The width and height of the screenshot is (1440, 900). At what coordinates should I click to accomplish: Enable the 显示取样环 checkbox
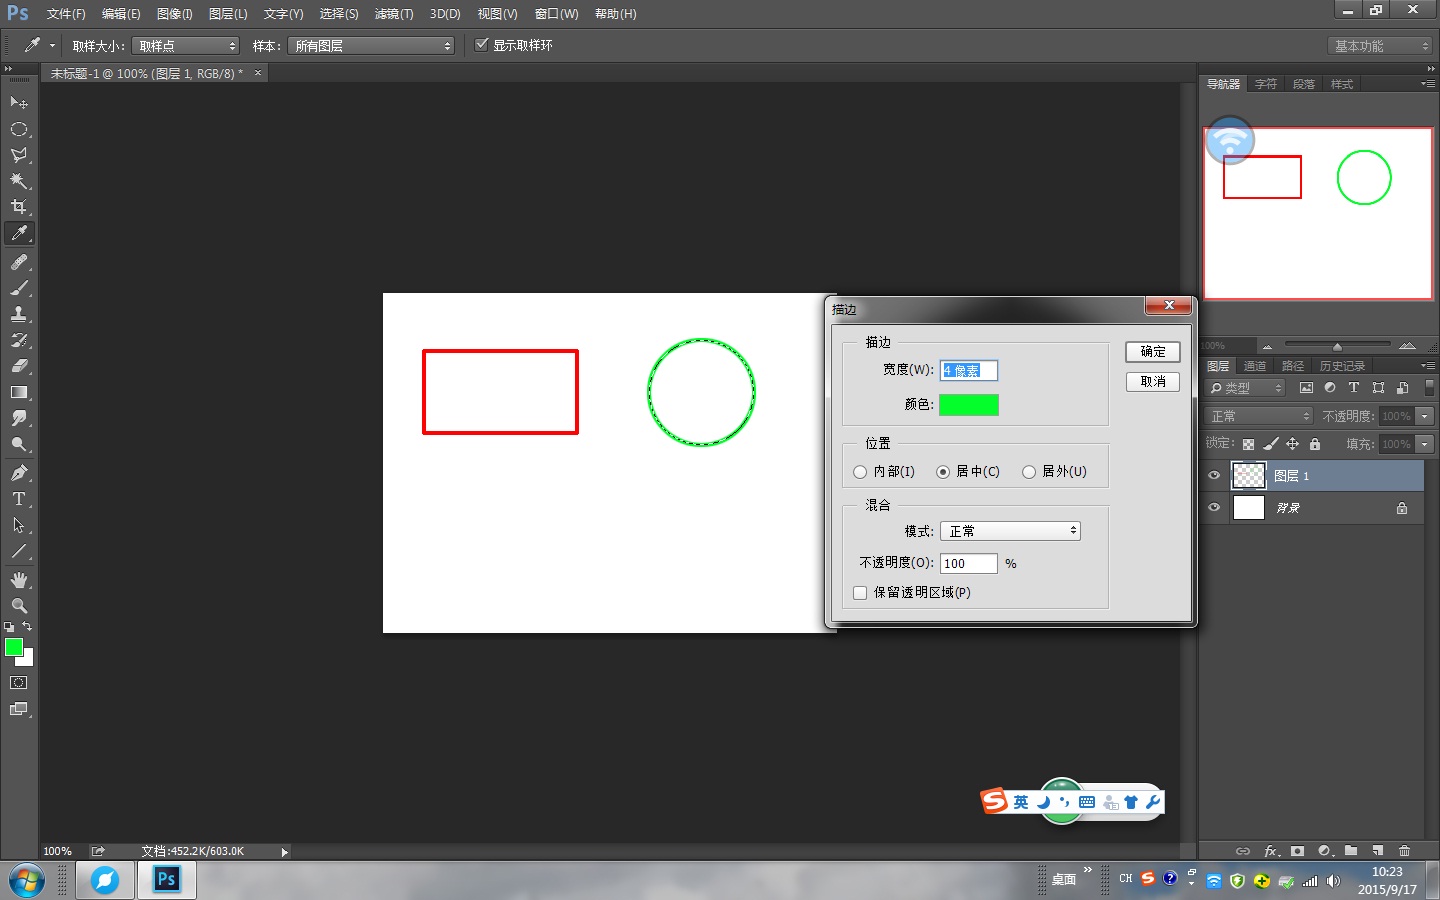click(x=481, y=45)
